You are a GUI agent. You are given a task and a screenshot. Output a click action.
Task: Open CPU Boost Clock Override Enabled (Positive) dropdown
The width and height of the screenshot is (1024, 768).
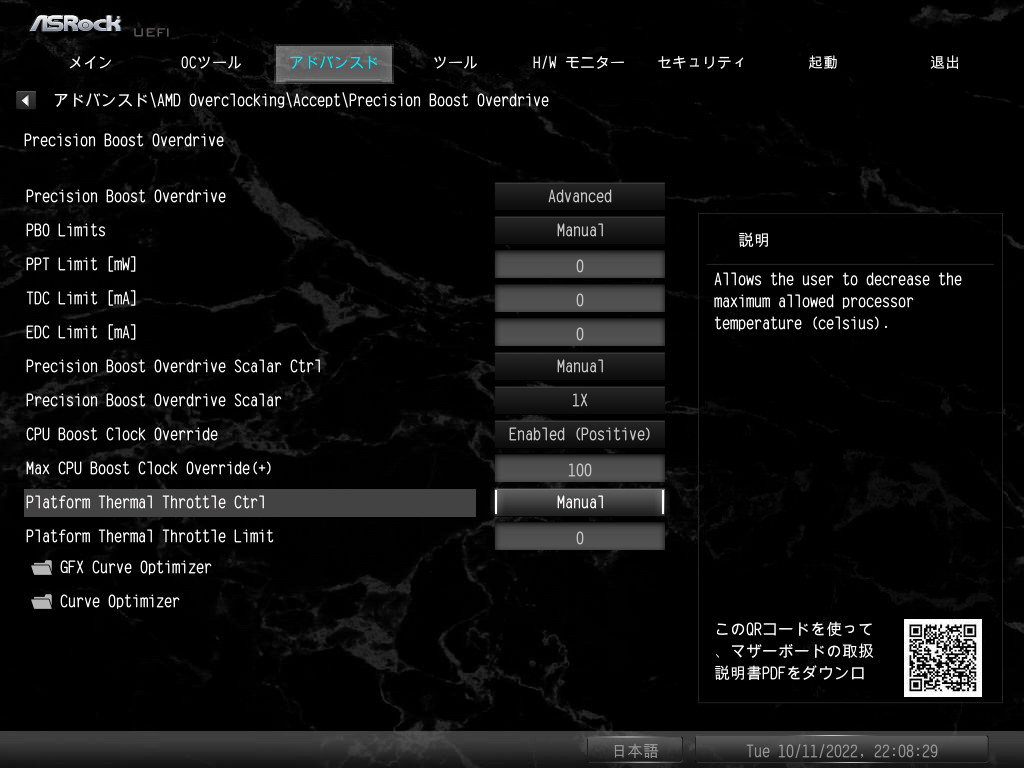click(x=579, y=434)
